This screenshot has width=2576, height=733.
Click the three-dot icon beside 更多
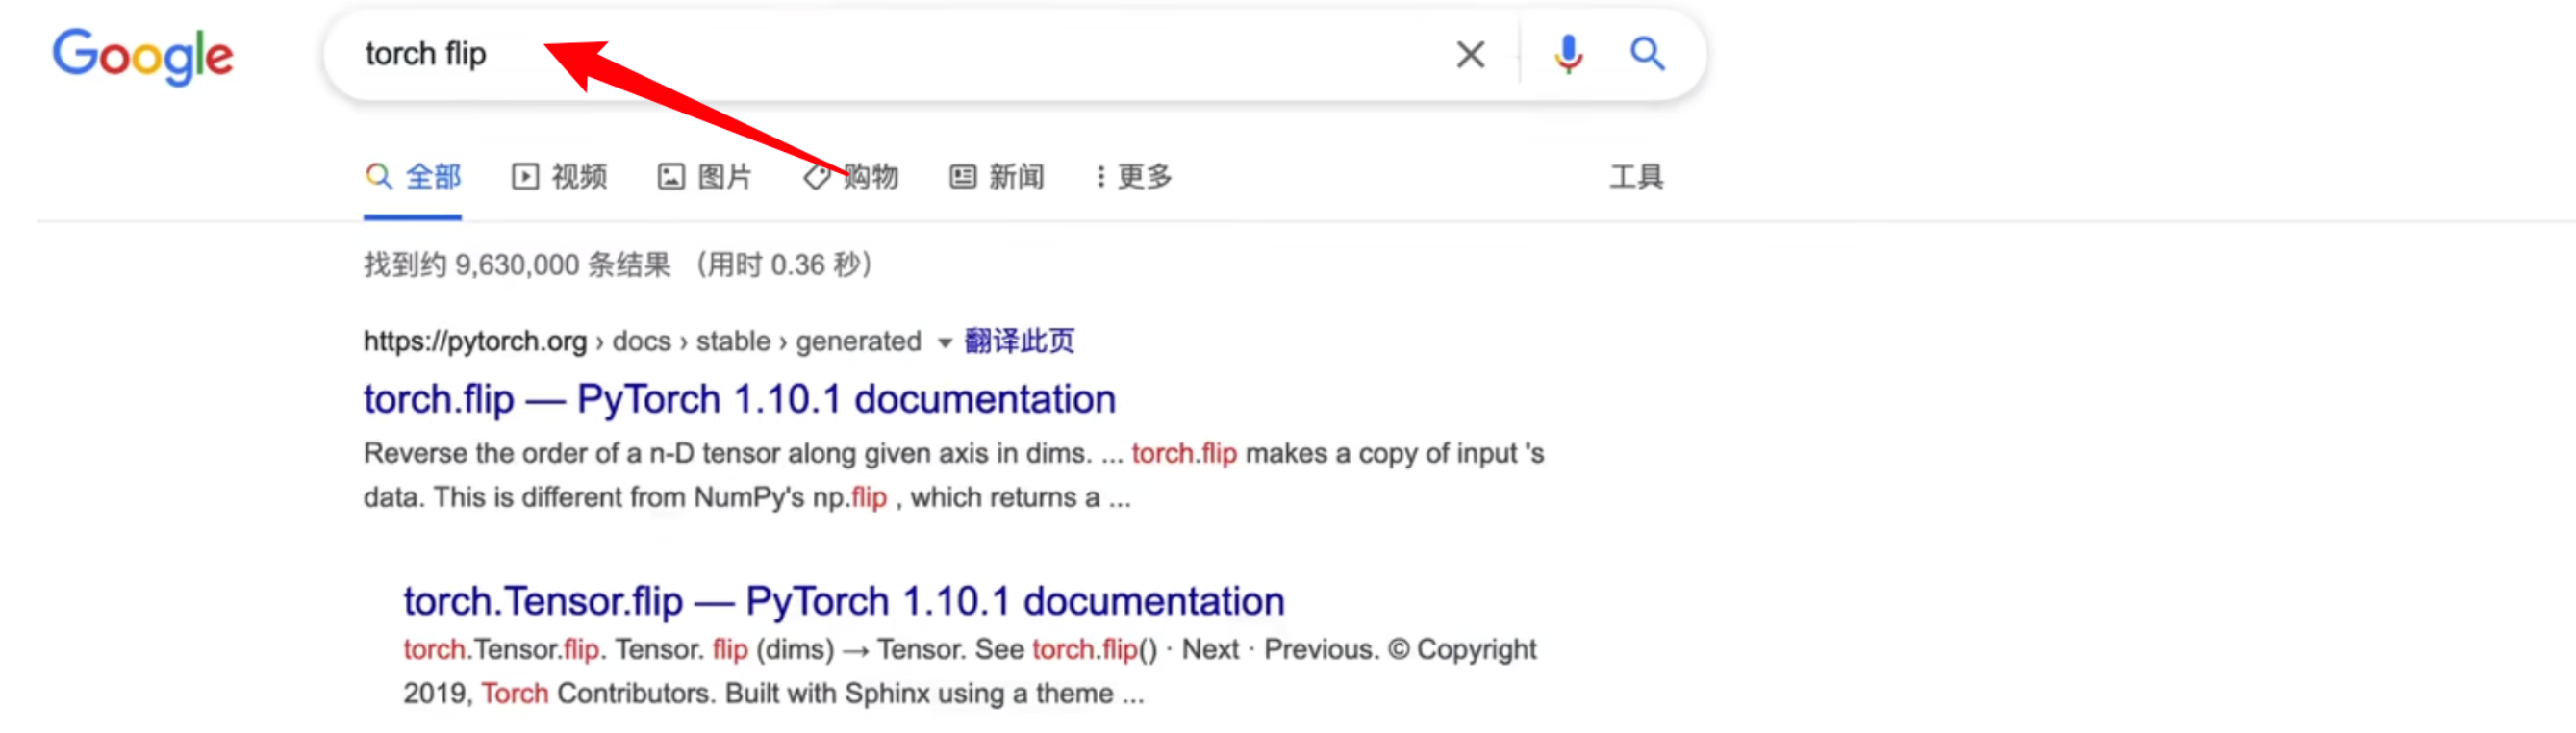click(1100, 177)
